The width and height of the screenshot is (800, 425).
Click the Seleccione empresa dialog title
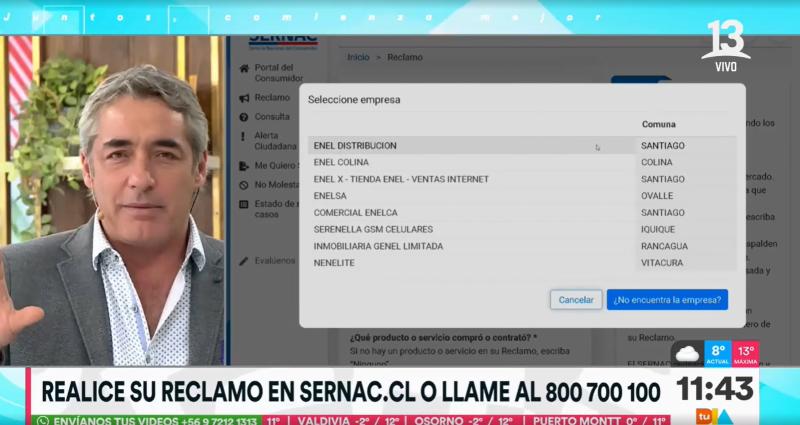354,100
